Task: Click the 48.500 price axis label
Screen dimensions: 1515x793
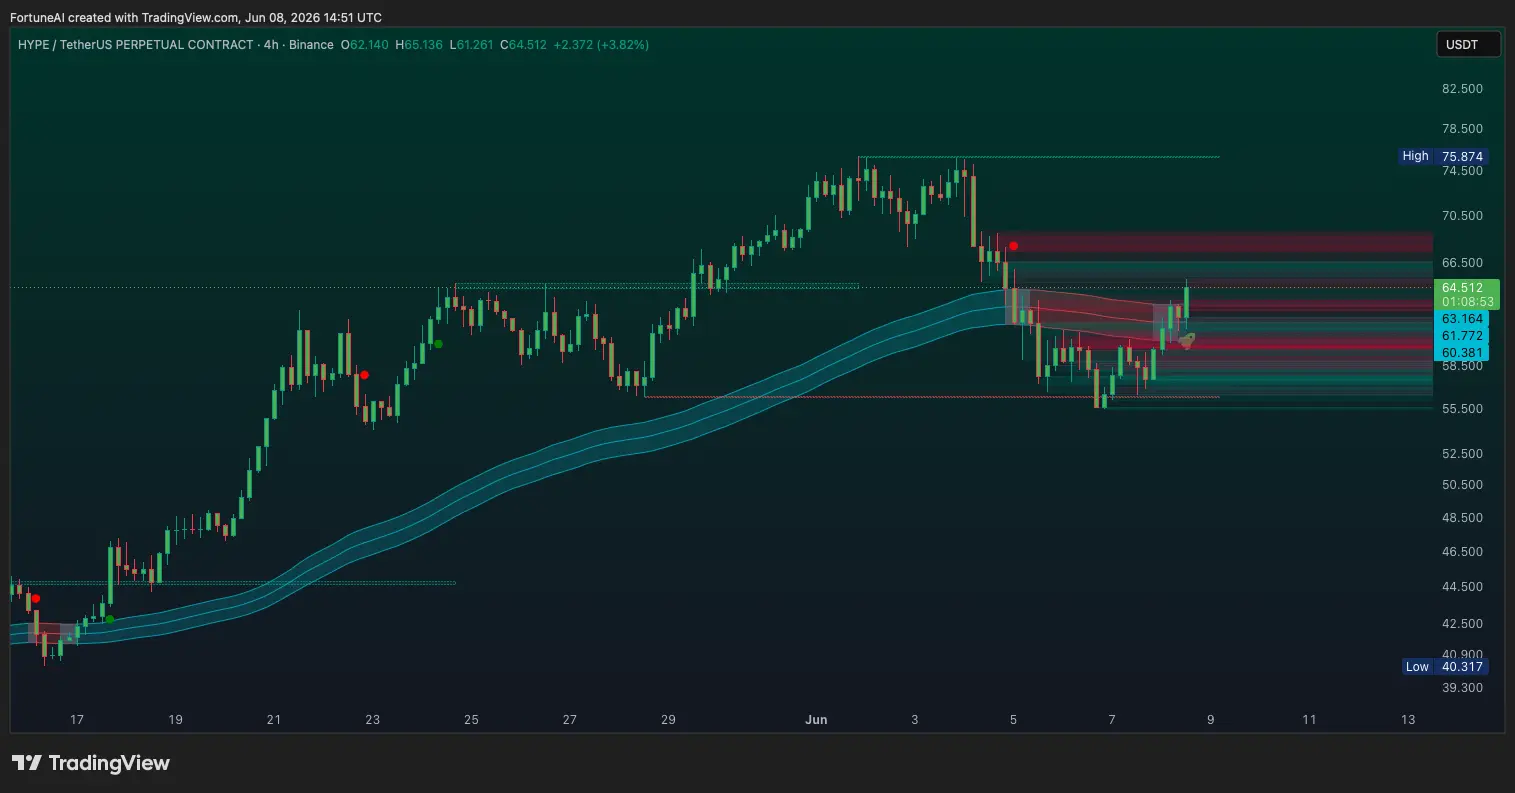Action: click(x=1462, y=518)
